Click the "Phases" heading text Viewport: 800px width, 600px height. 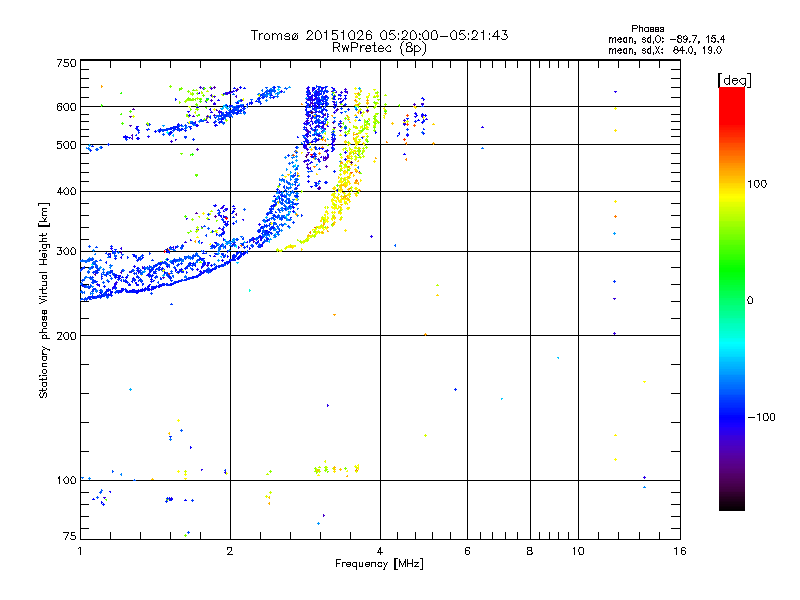647,29
